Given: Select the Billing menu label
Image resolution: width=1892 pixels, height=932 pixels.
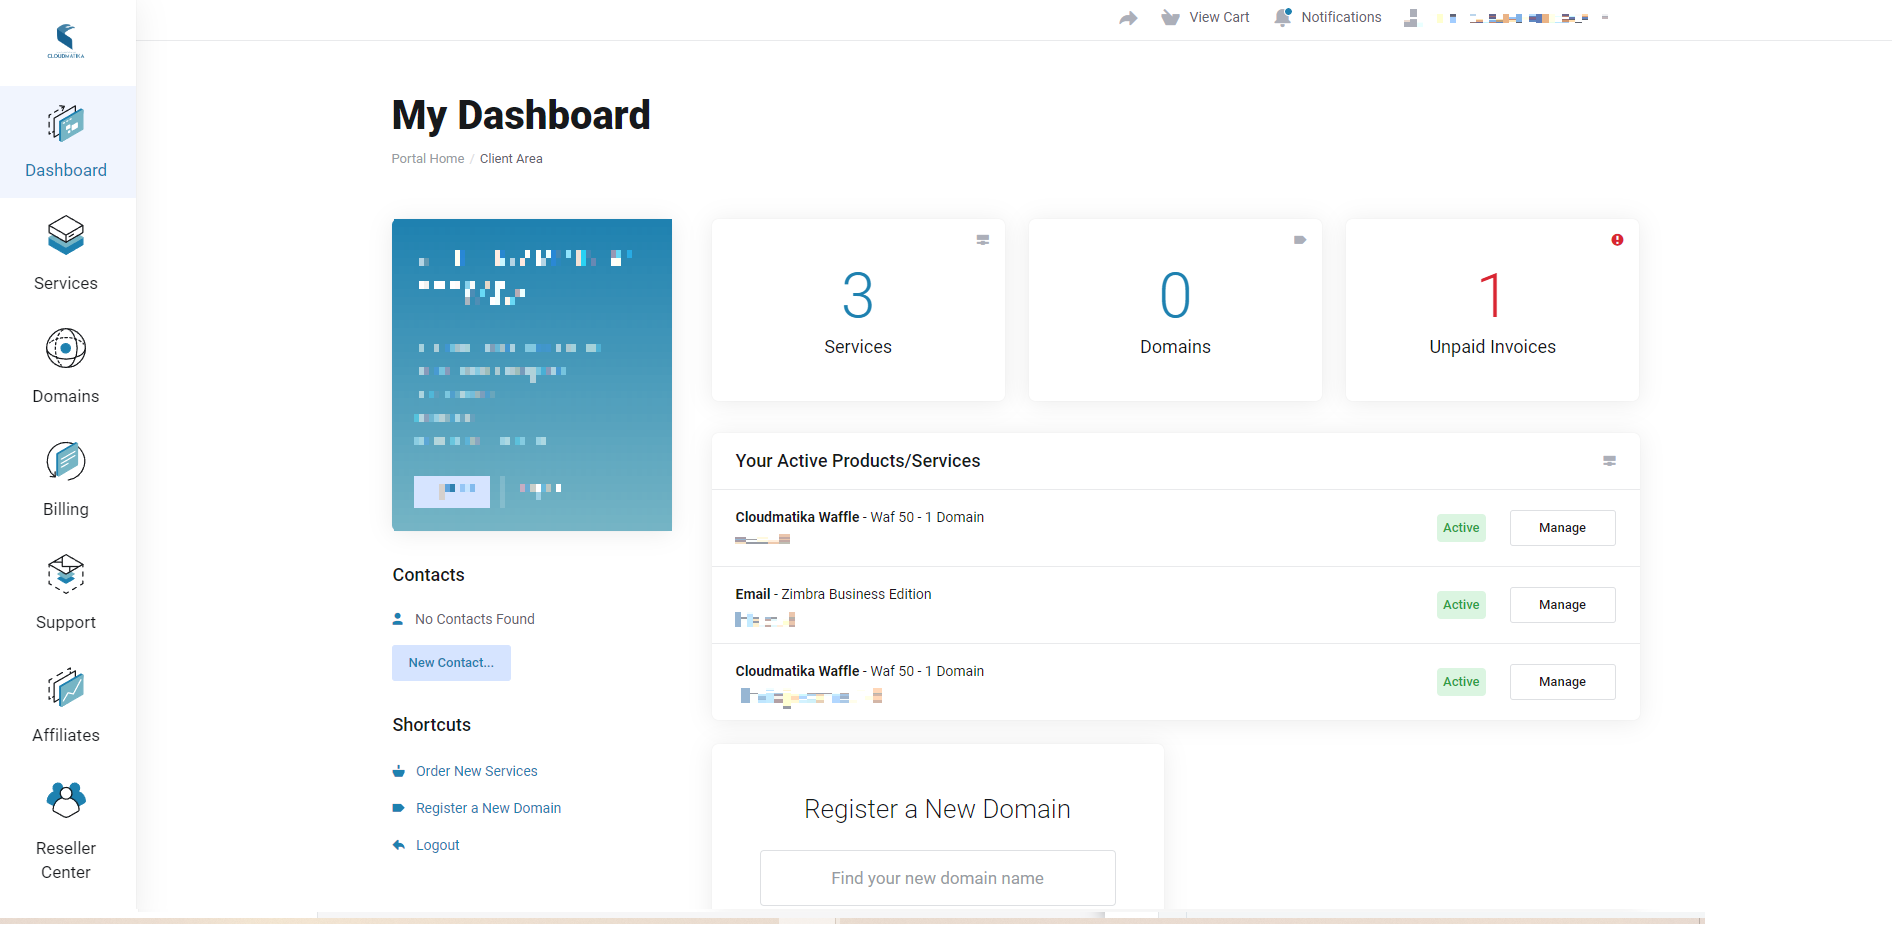Looking at the screenshot, I should pos(66,509).
